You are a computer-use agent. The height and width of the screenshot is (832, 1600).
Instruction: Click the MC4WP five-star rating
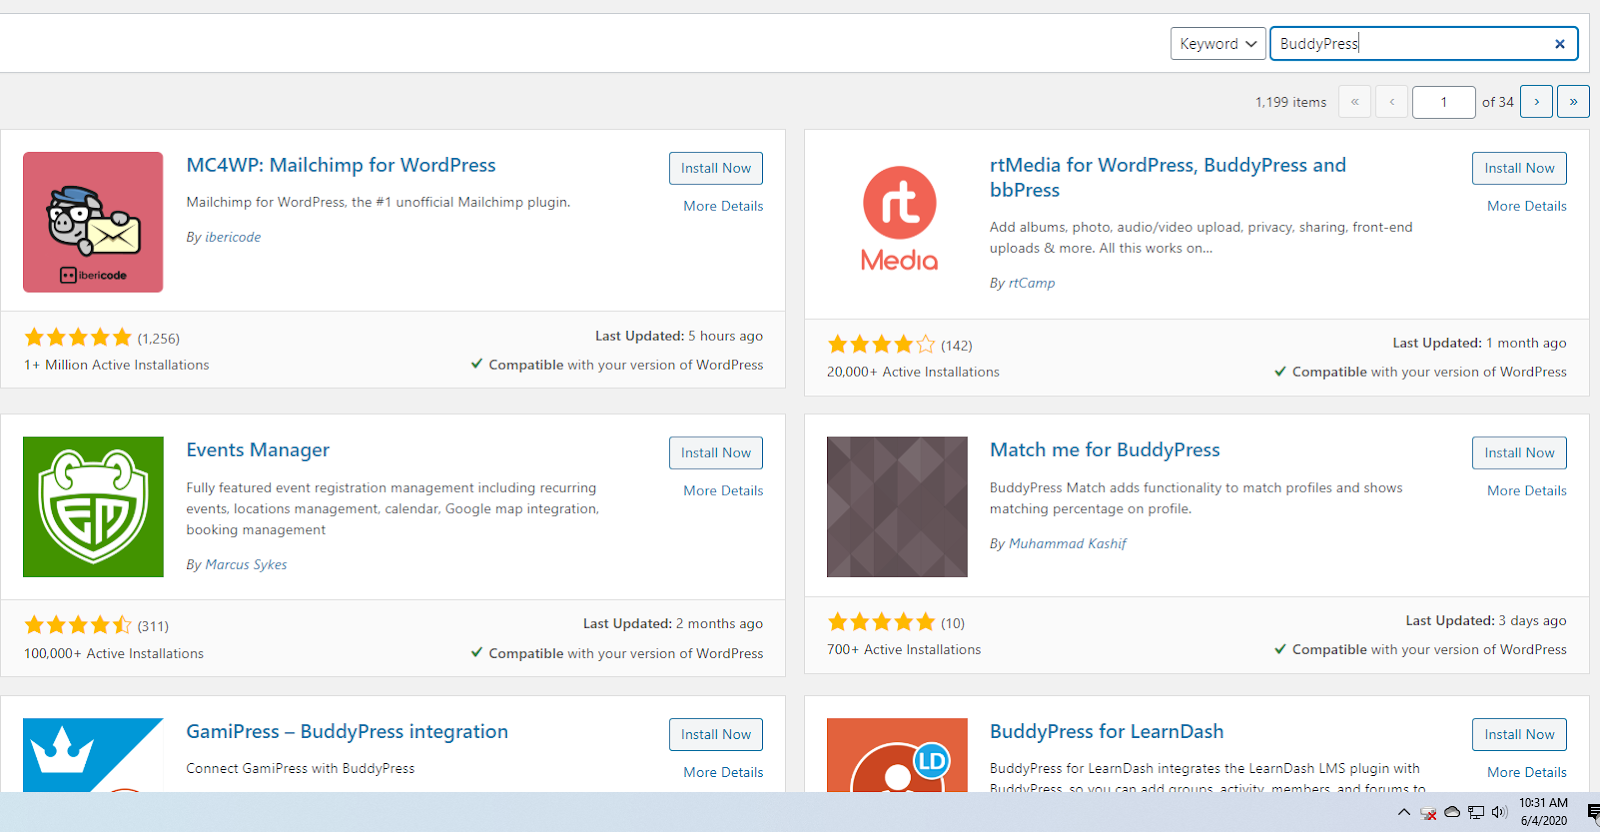78,337
